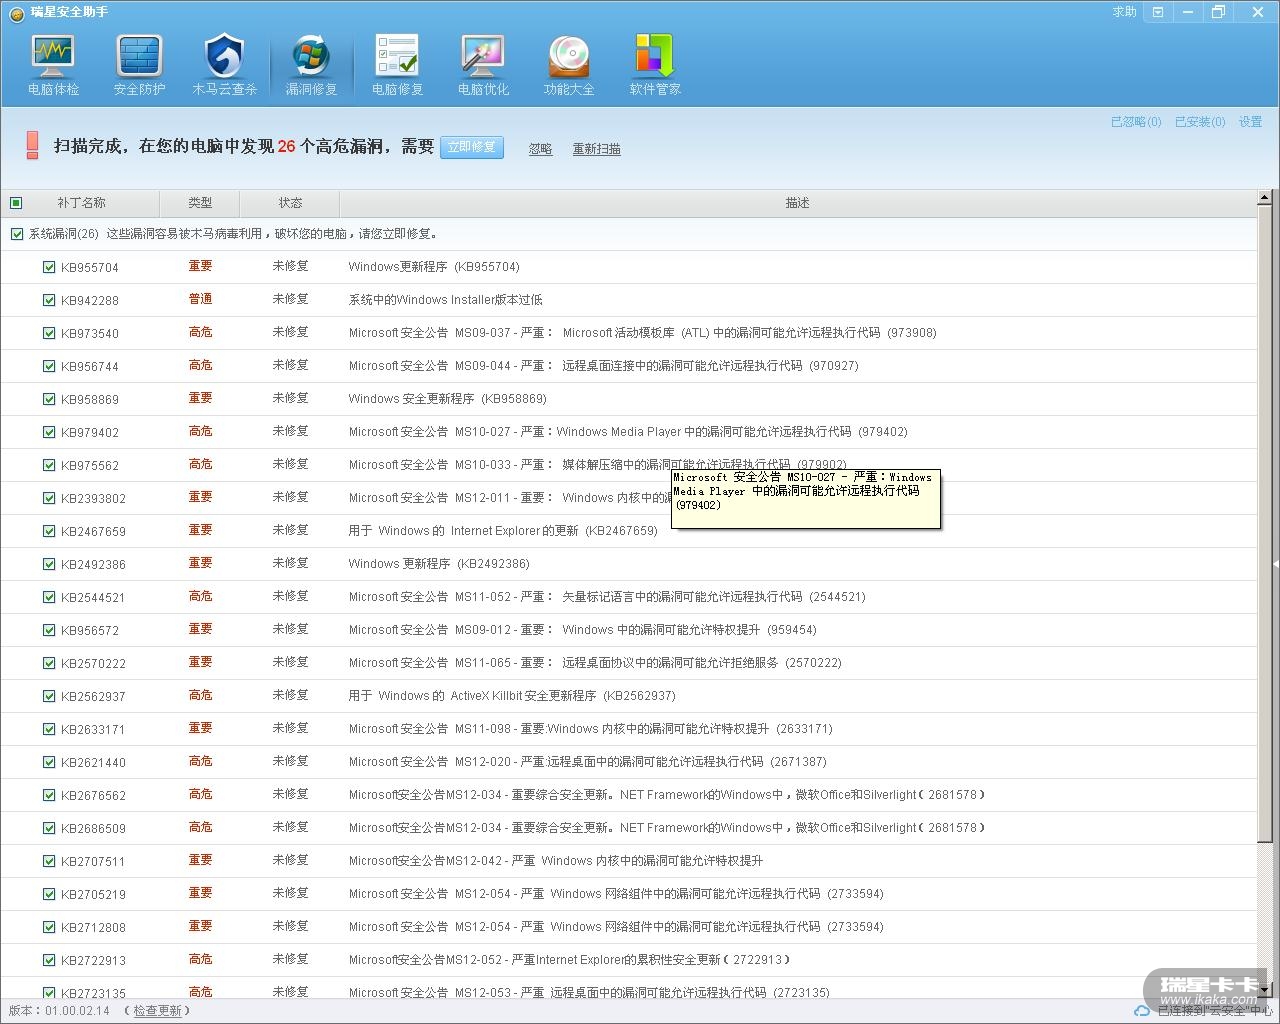Select the KB2633171 patch name
The width and height of the screenshot is (1280, 1024).
click(x=93, y=729)
